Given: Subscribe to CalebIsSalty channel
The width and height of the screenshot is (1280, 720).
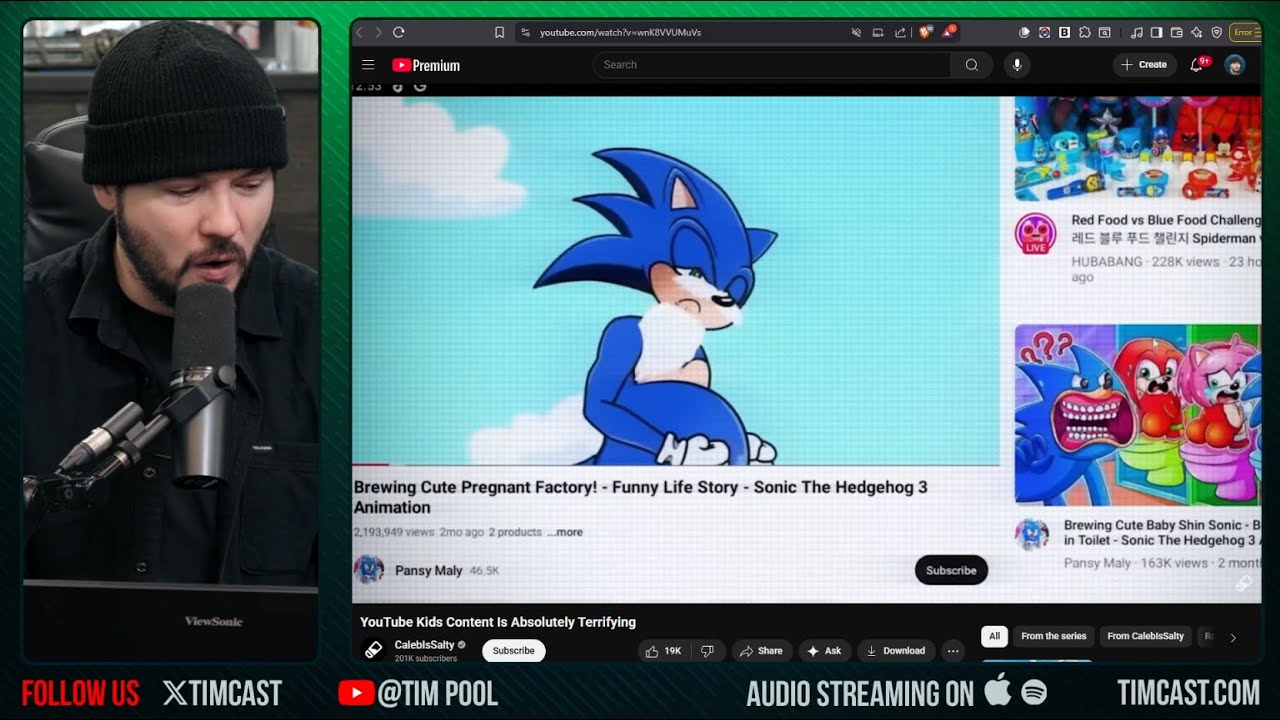Looking at the screenshot, I should (x=514, y=651).
